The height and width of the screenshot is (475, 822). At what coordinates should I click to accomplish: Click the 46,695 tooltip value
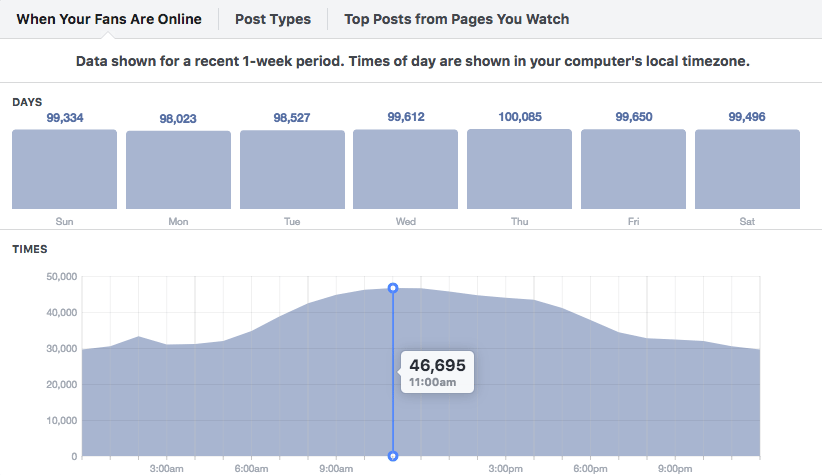(437, 365)
